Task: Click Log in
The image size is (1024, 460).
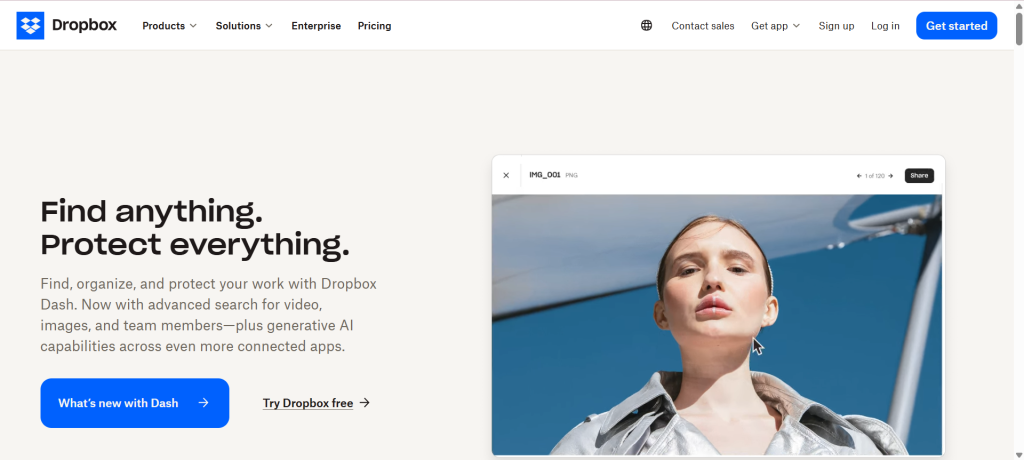Action: point(885,26)
